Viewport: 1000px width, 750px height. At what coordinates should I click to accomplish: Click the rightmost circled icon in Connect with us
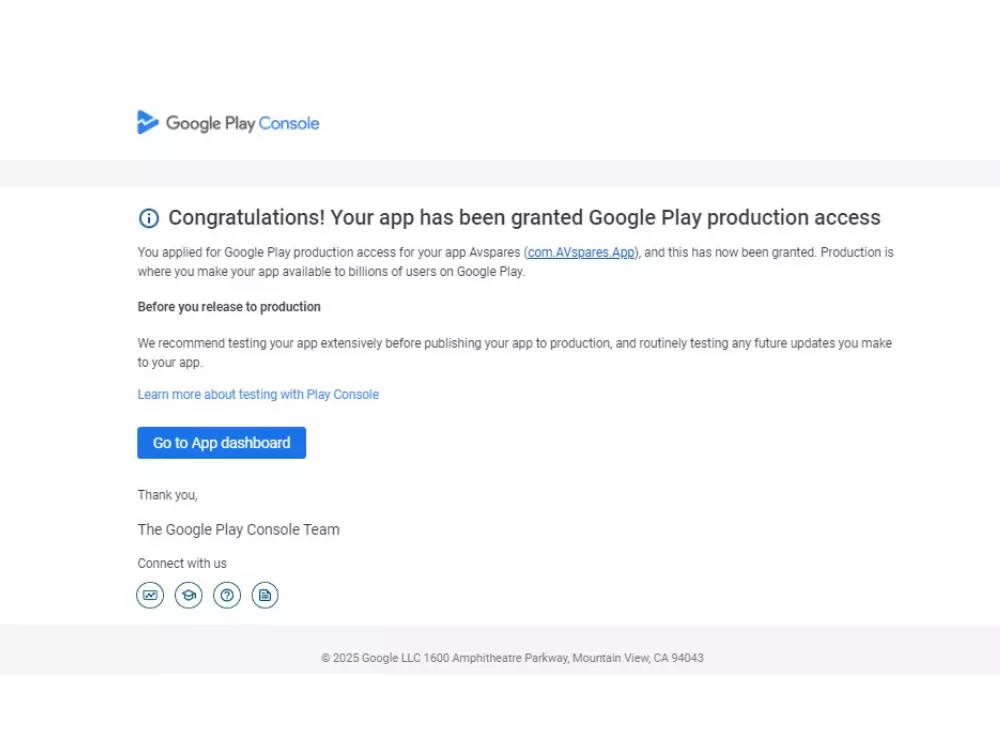pos(265,595)
